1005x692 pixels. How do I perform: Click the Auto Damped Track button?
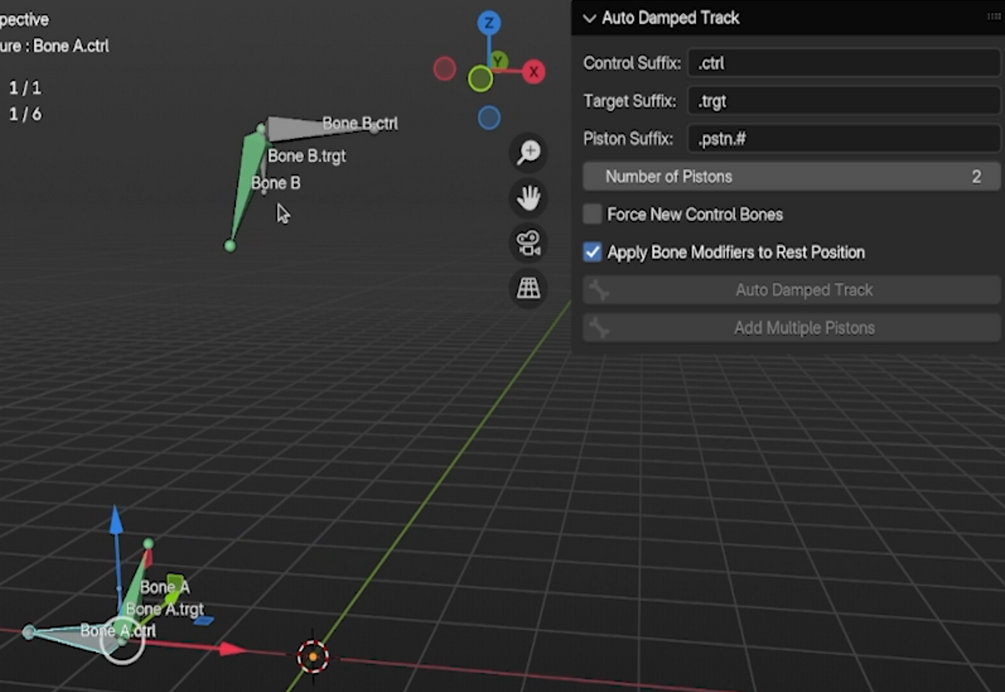[792, 290]
